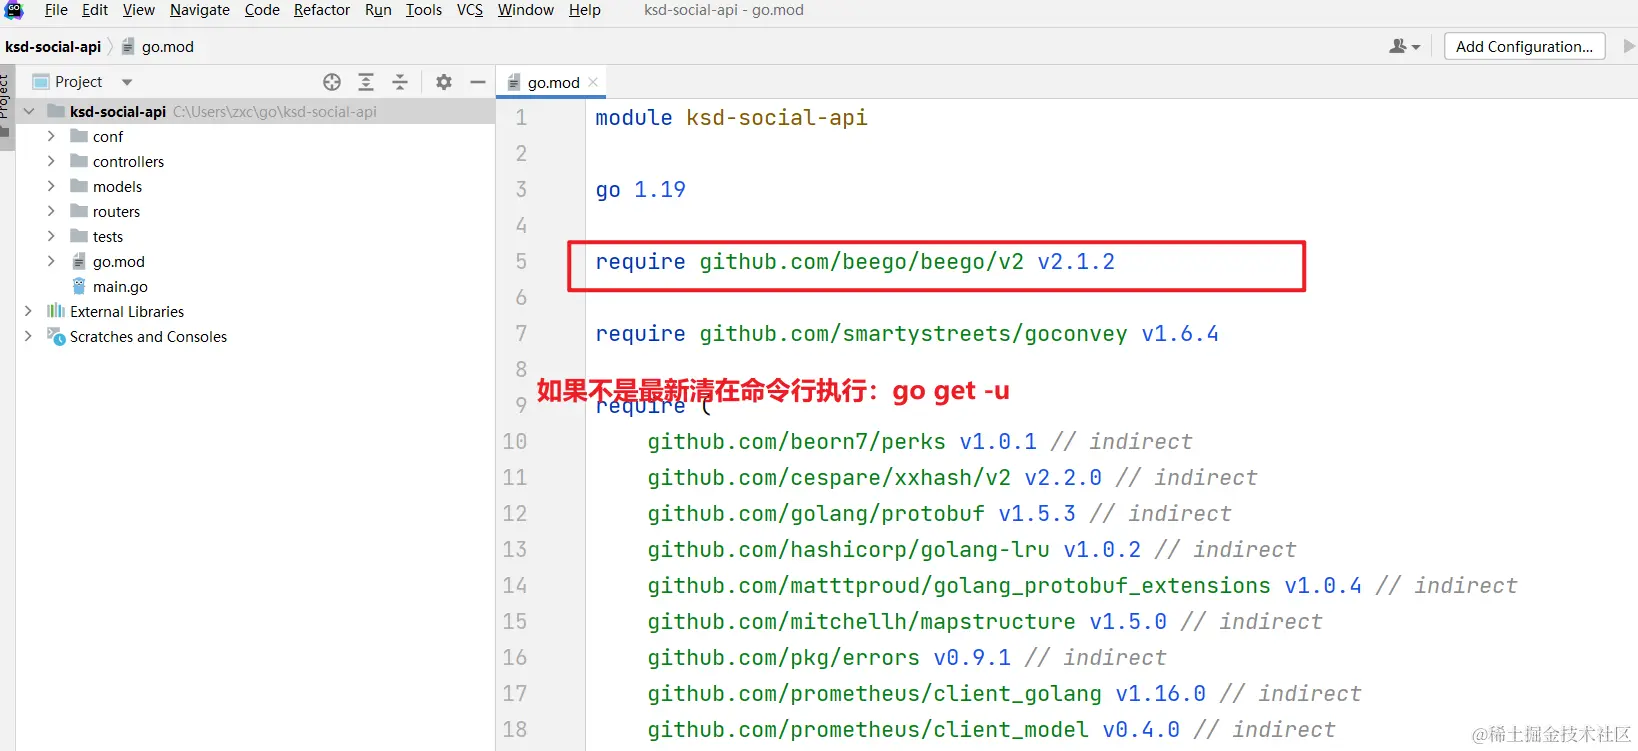Click the Project panel view icon
This screenshot has height=751, width=1638.
point(41,82)
